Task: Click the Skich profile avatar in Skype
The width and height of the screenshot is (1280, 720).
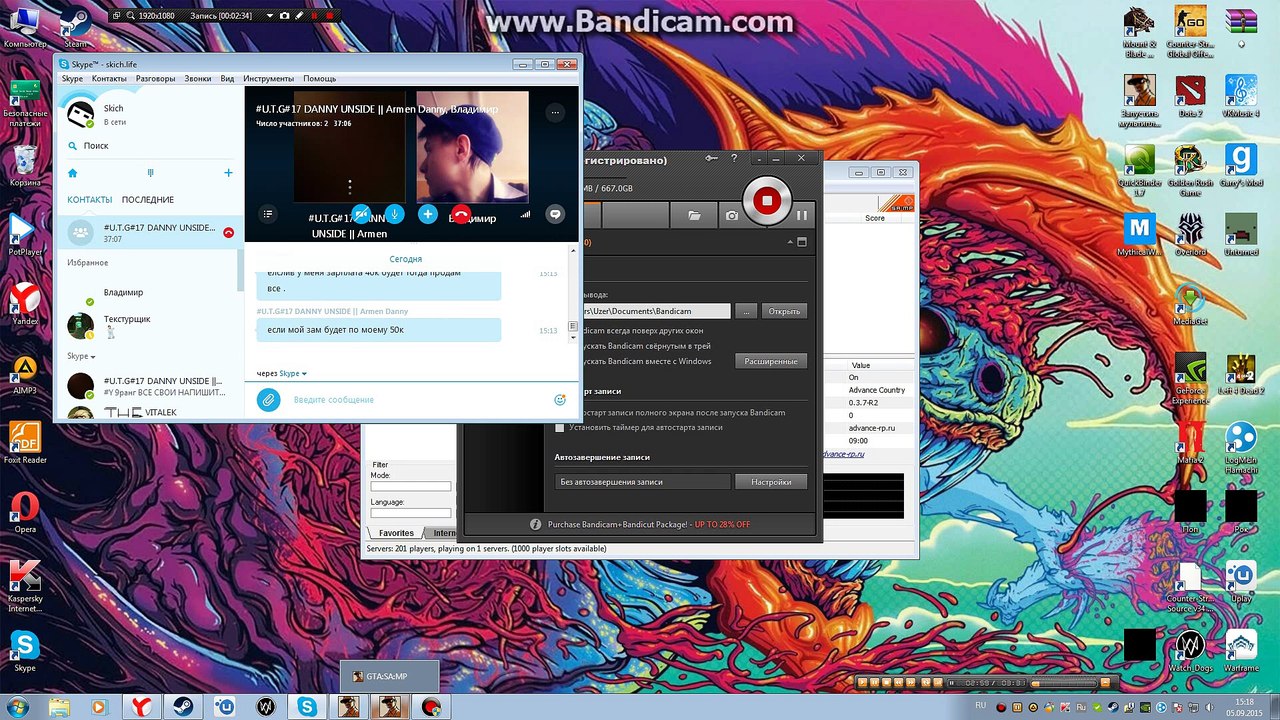Action: pos(81,113)
